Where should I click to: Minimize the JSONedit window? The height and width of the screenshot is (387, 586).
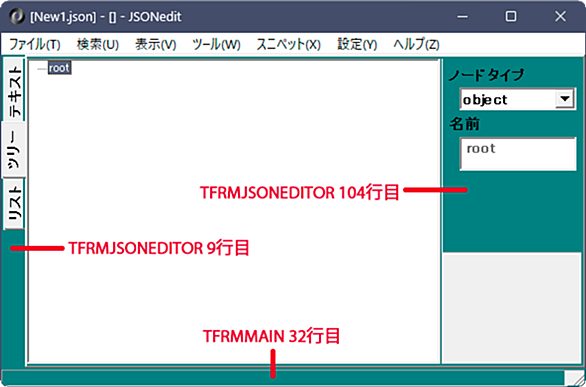coord(462,16)
